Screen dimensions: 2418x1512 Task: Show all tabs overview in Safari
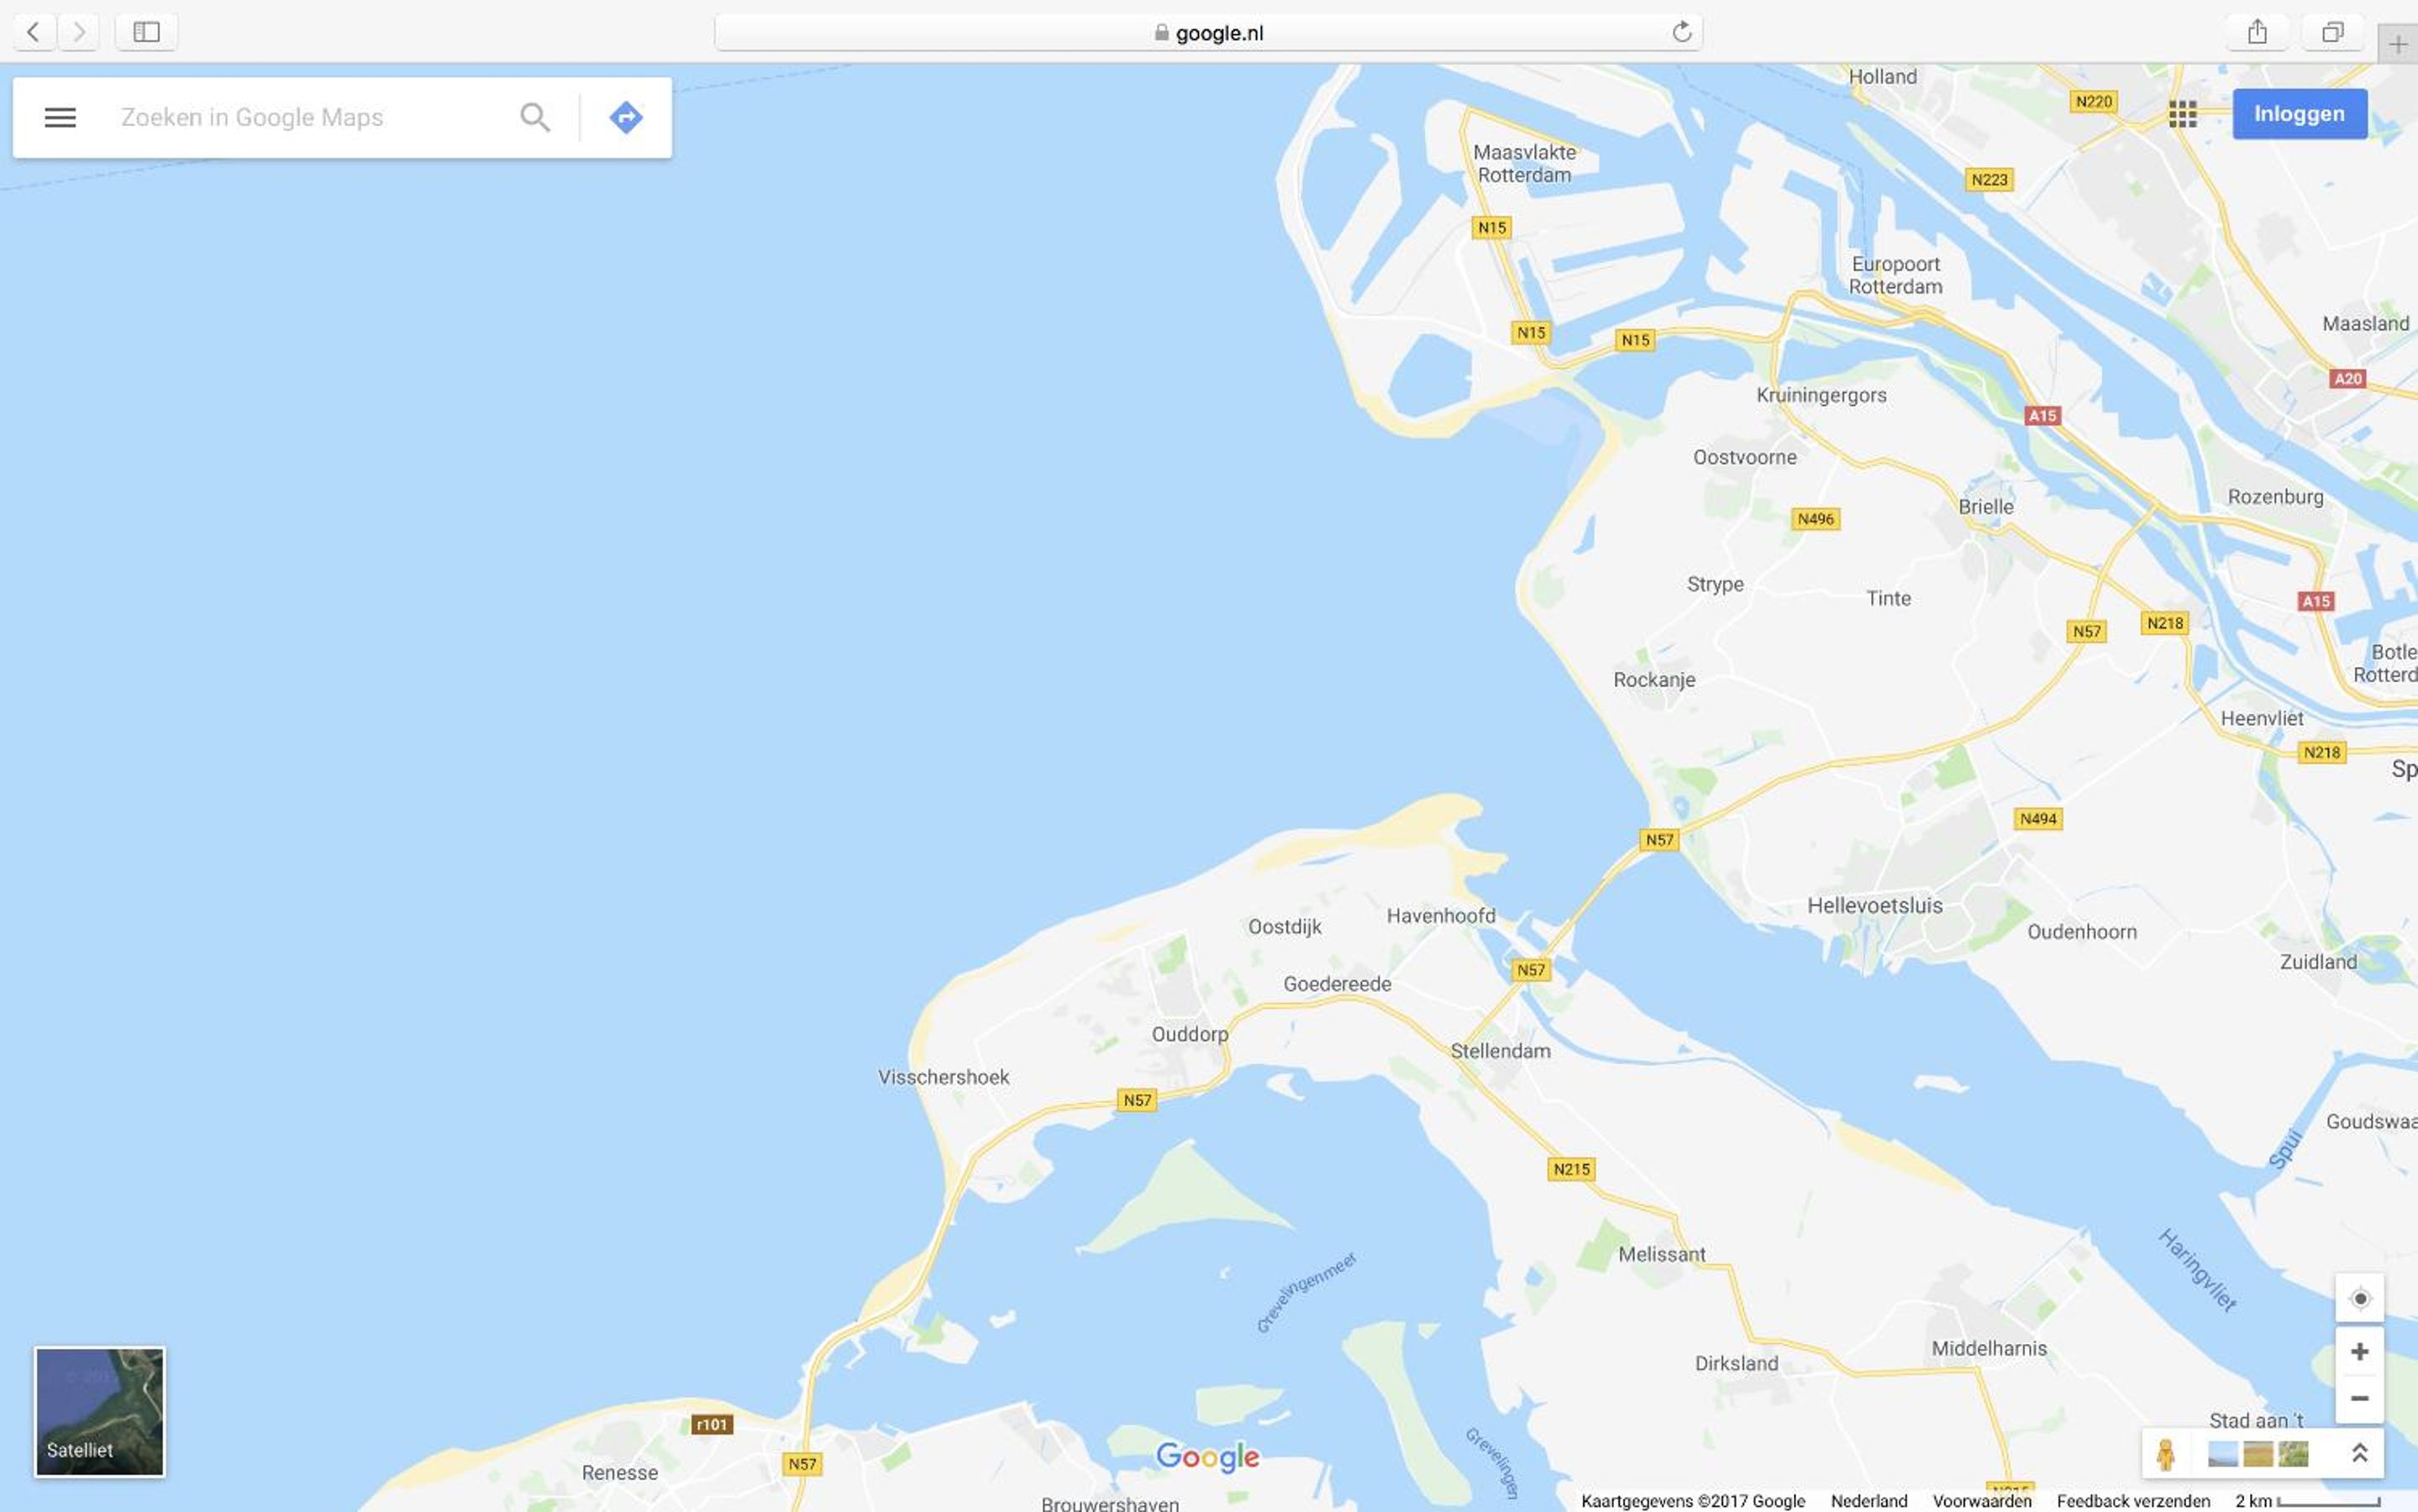[x=2332, y=32]
